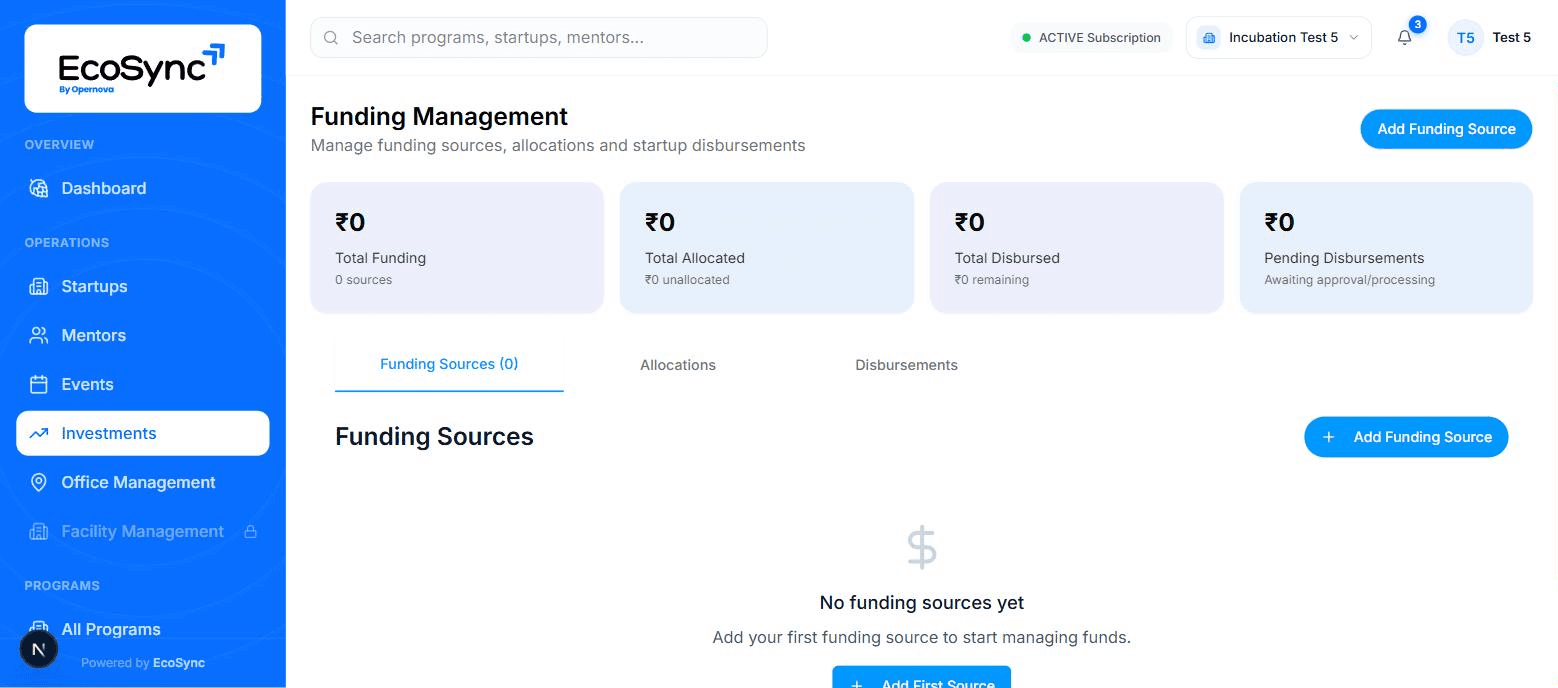Click the Funding Management heading
The image size is (1558, 688).
pos(439,116)
